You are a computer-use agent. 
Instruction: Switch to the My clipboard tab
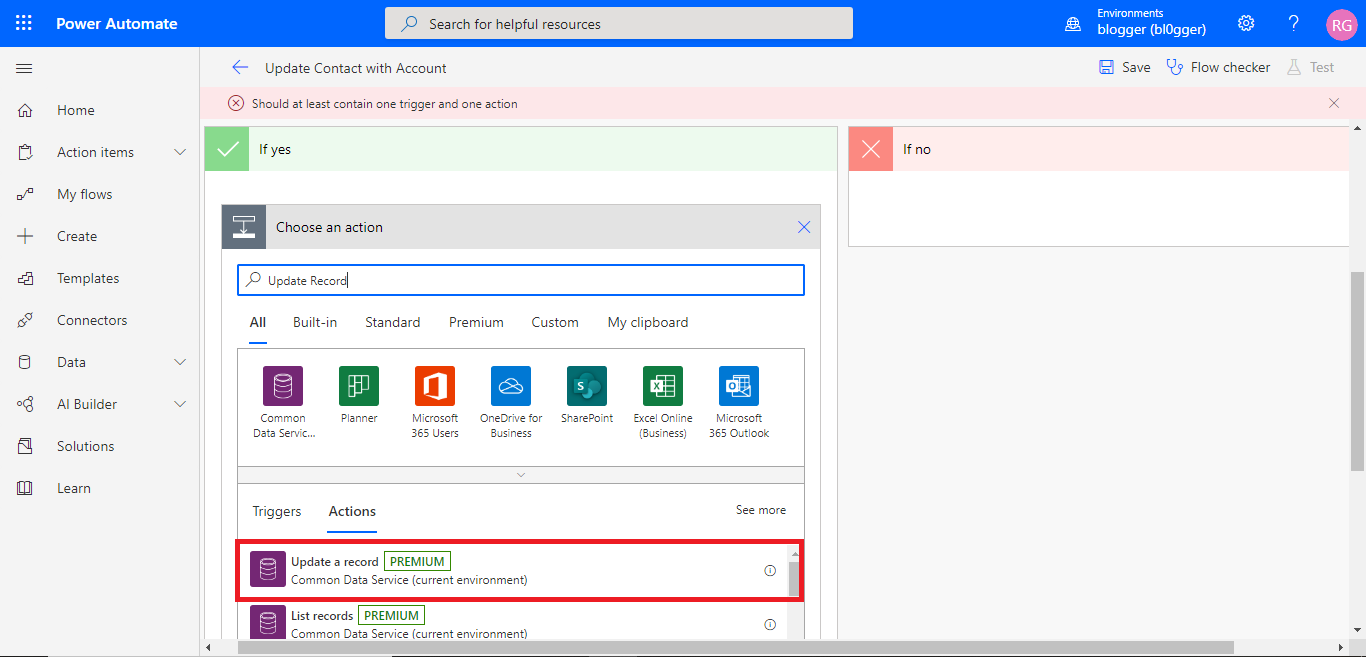(648, 322)
